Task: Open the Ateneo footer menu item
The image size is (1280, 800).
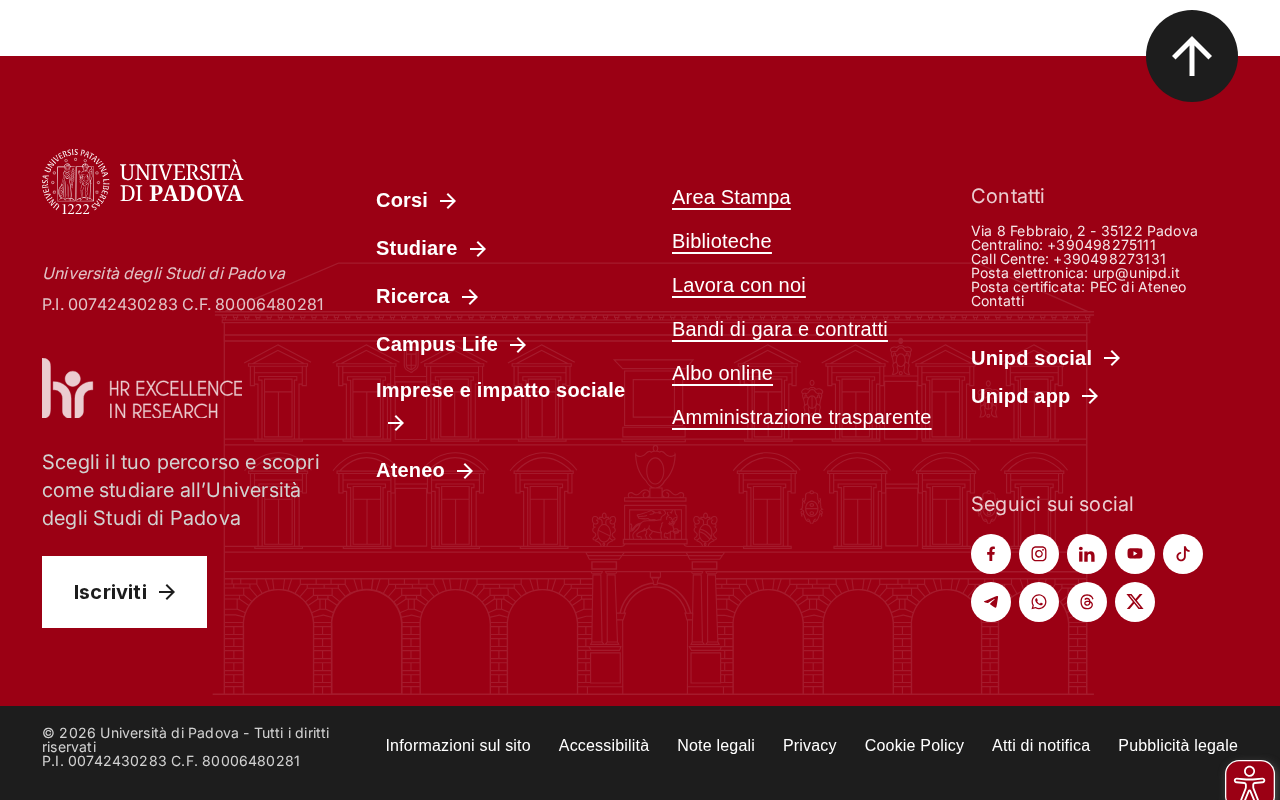Action: [424, 470]
